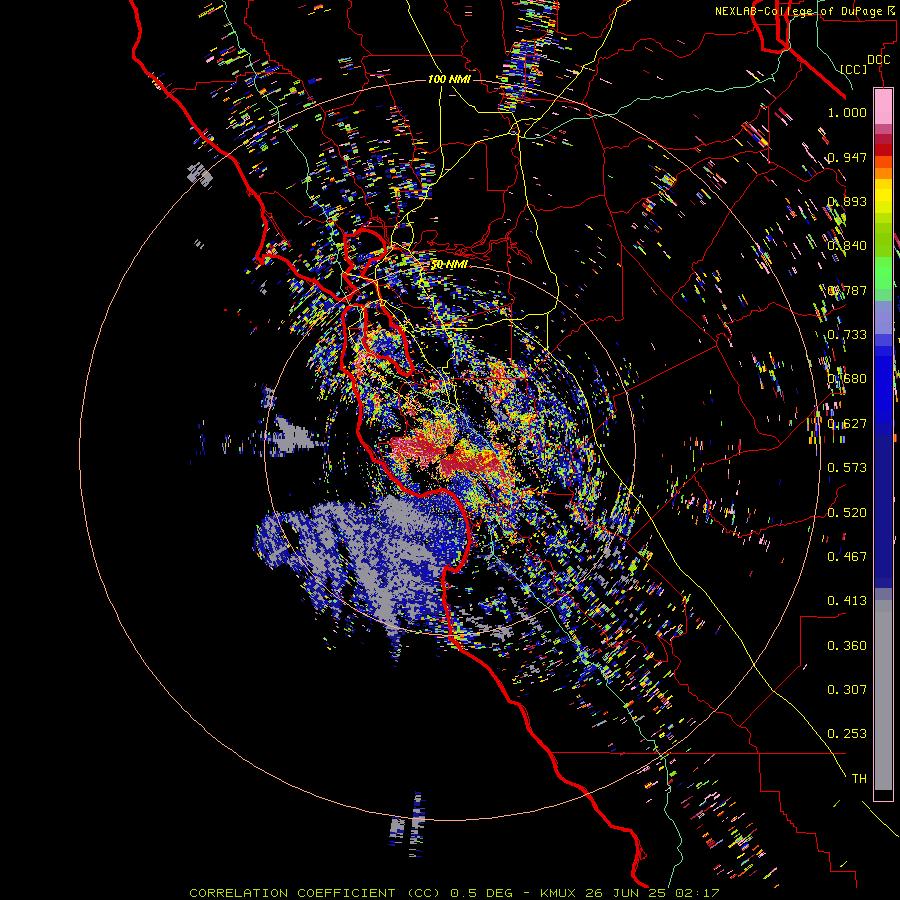This screenshot has width=900, height=900.
Task: Click the 0.787 legend value
Action: point(847,290)
